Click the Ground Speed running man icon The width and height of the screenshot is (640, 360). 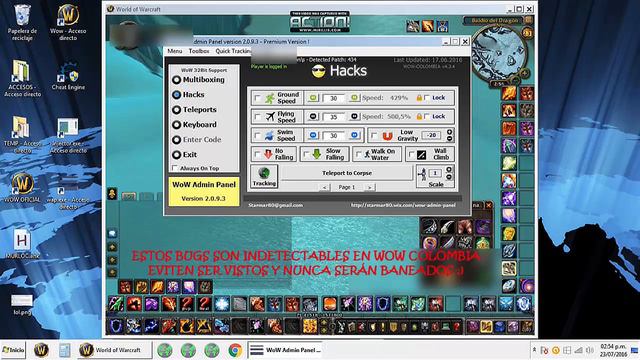(x=269, y=98)
